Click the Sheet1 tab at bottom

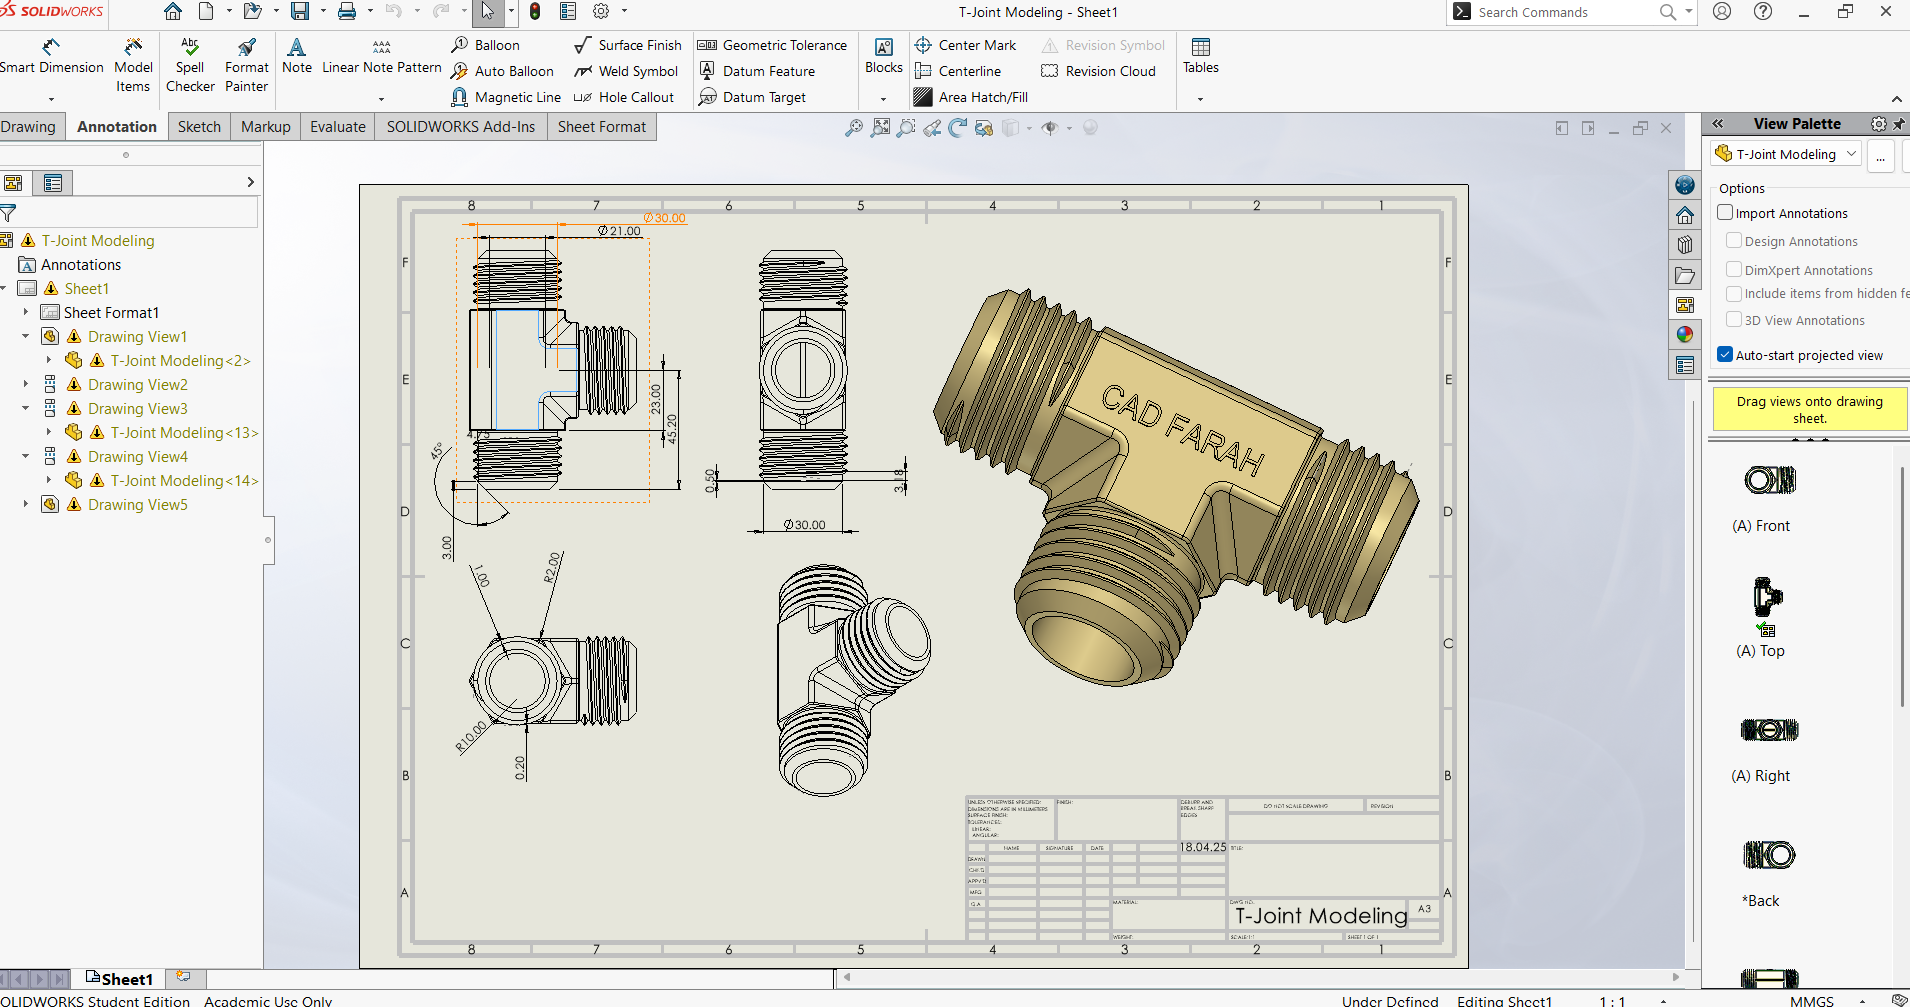(x=120, y=979)
